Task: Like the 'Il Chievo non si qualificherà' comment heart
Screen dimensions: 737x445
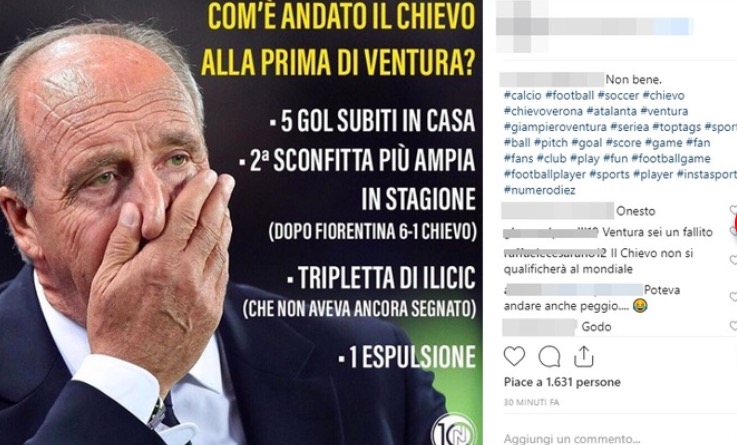Action: [733, 260]
